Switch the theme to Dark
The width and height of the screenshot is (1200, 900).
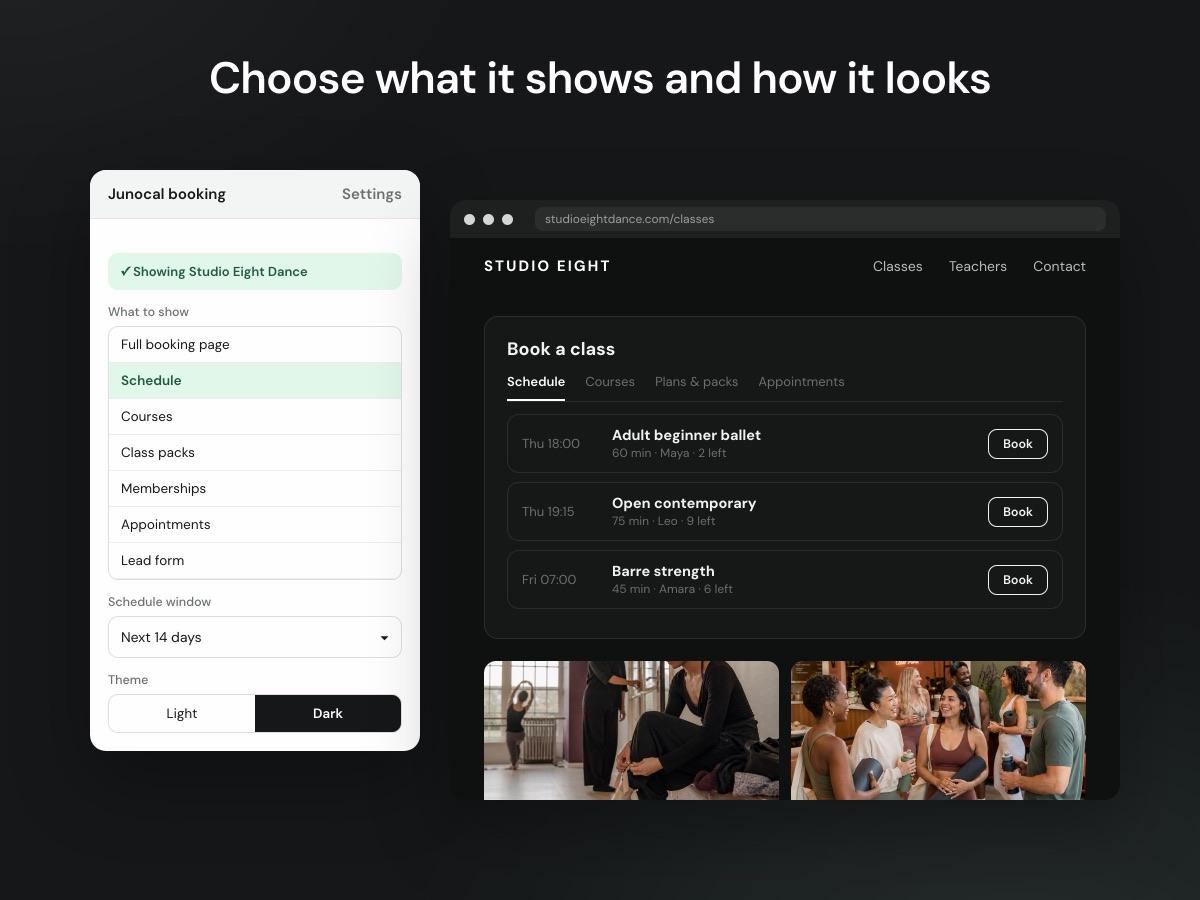(x=328, y=713)
